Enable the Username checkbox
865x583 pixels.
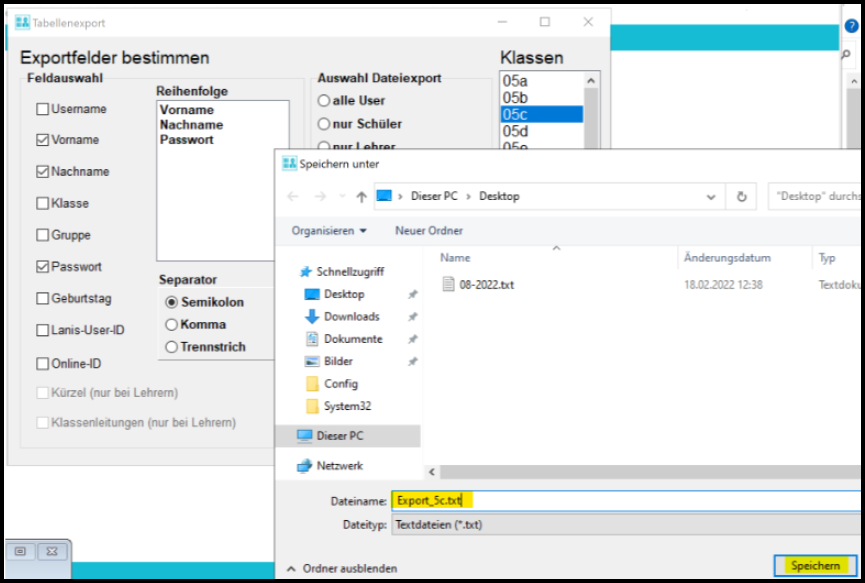43,109
